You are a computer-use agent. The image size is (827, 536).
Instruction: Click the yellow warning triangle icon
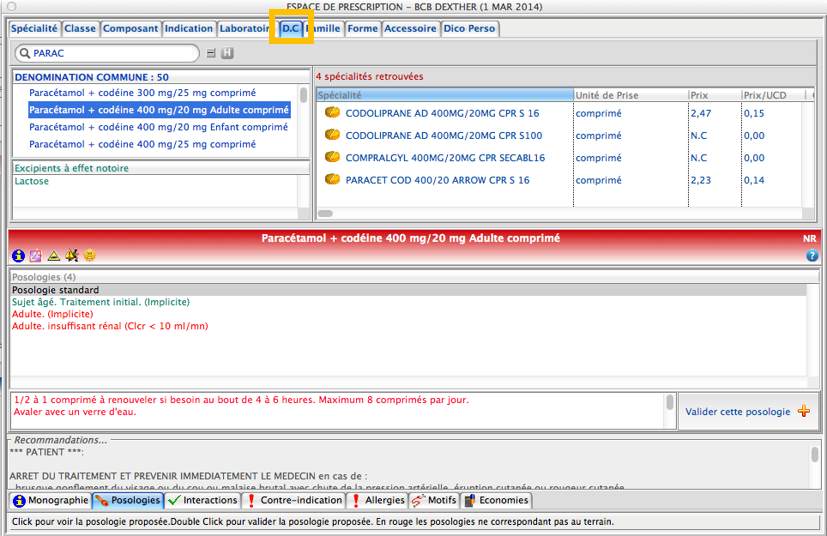(54, 256)
